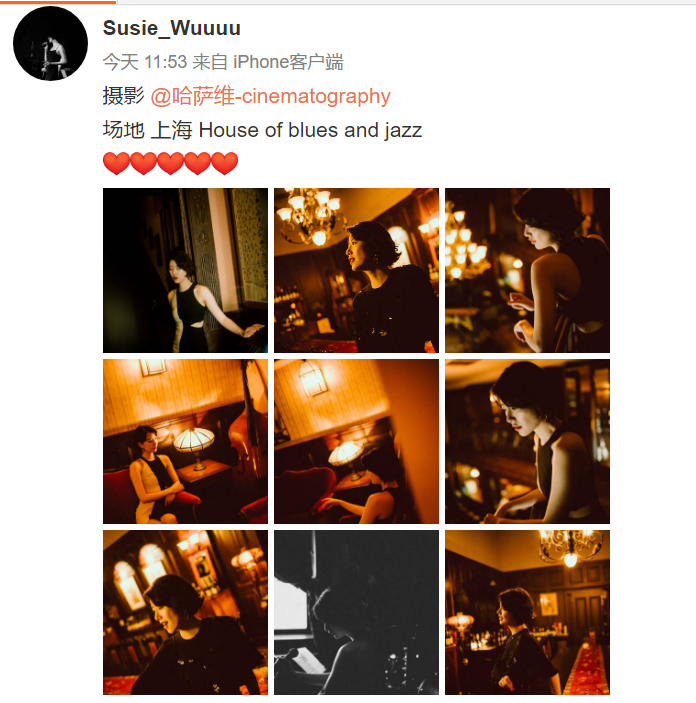Click the first red heart emoji
This screenshot has width=696, height=703.
(117, 163)
